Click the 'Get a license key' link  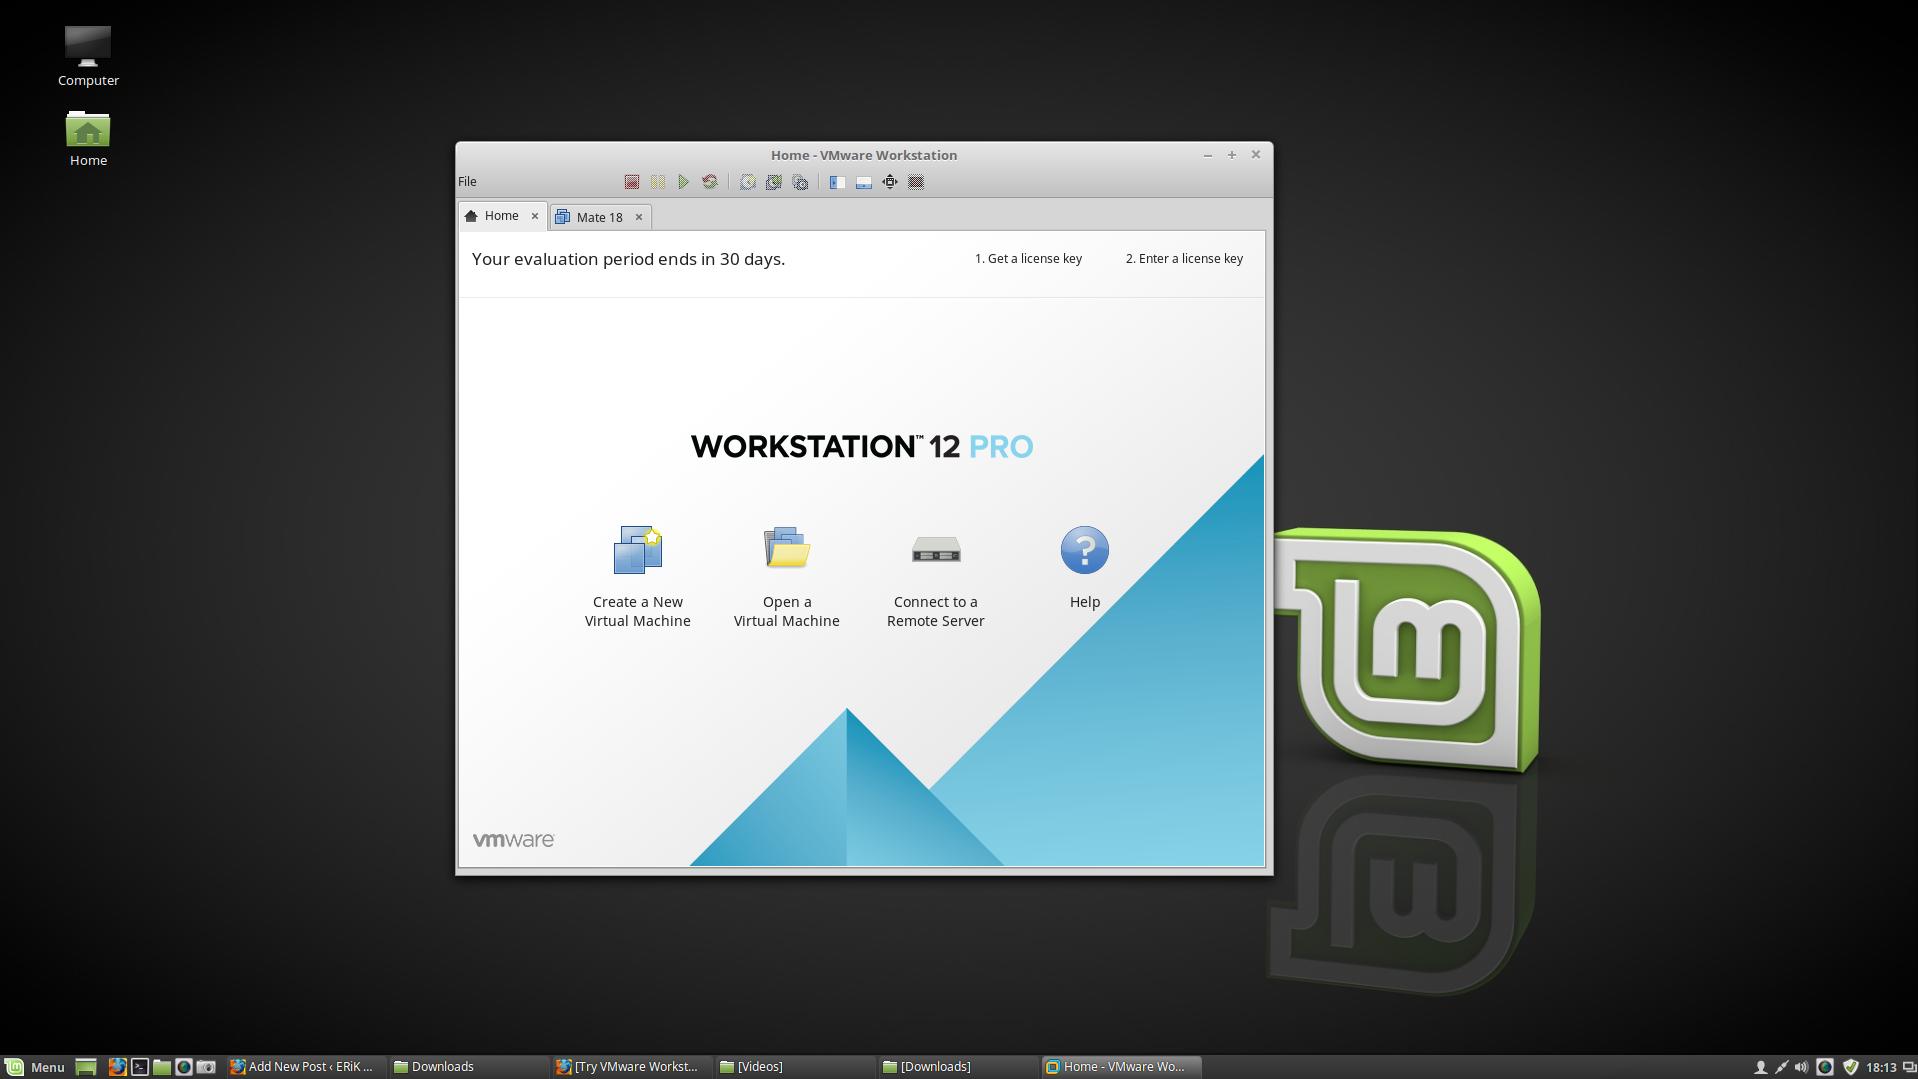(x=1028, y=259)
